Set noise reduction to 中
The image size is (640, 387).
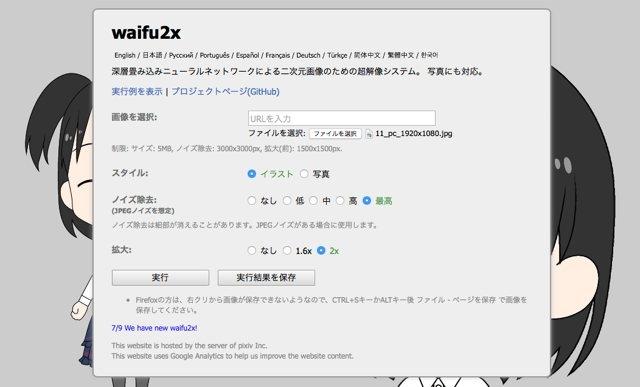click(313, 200)
